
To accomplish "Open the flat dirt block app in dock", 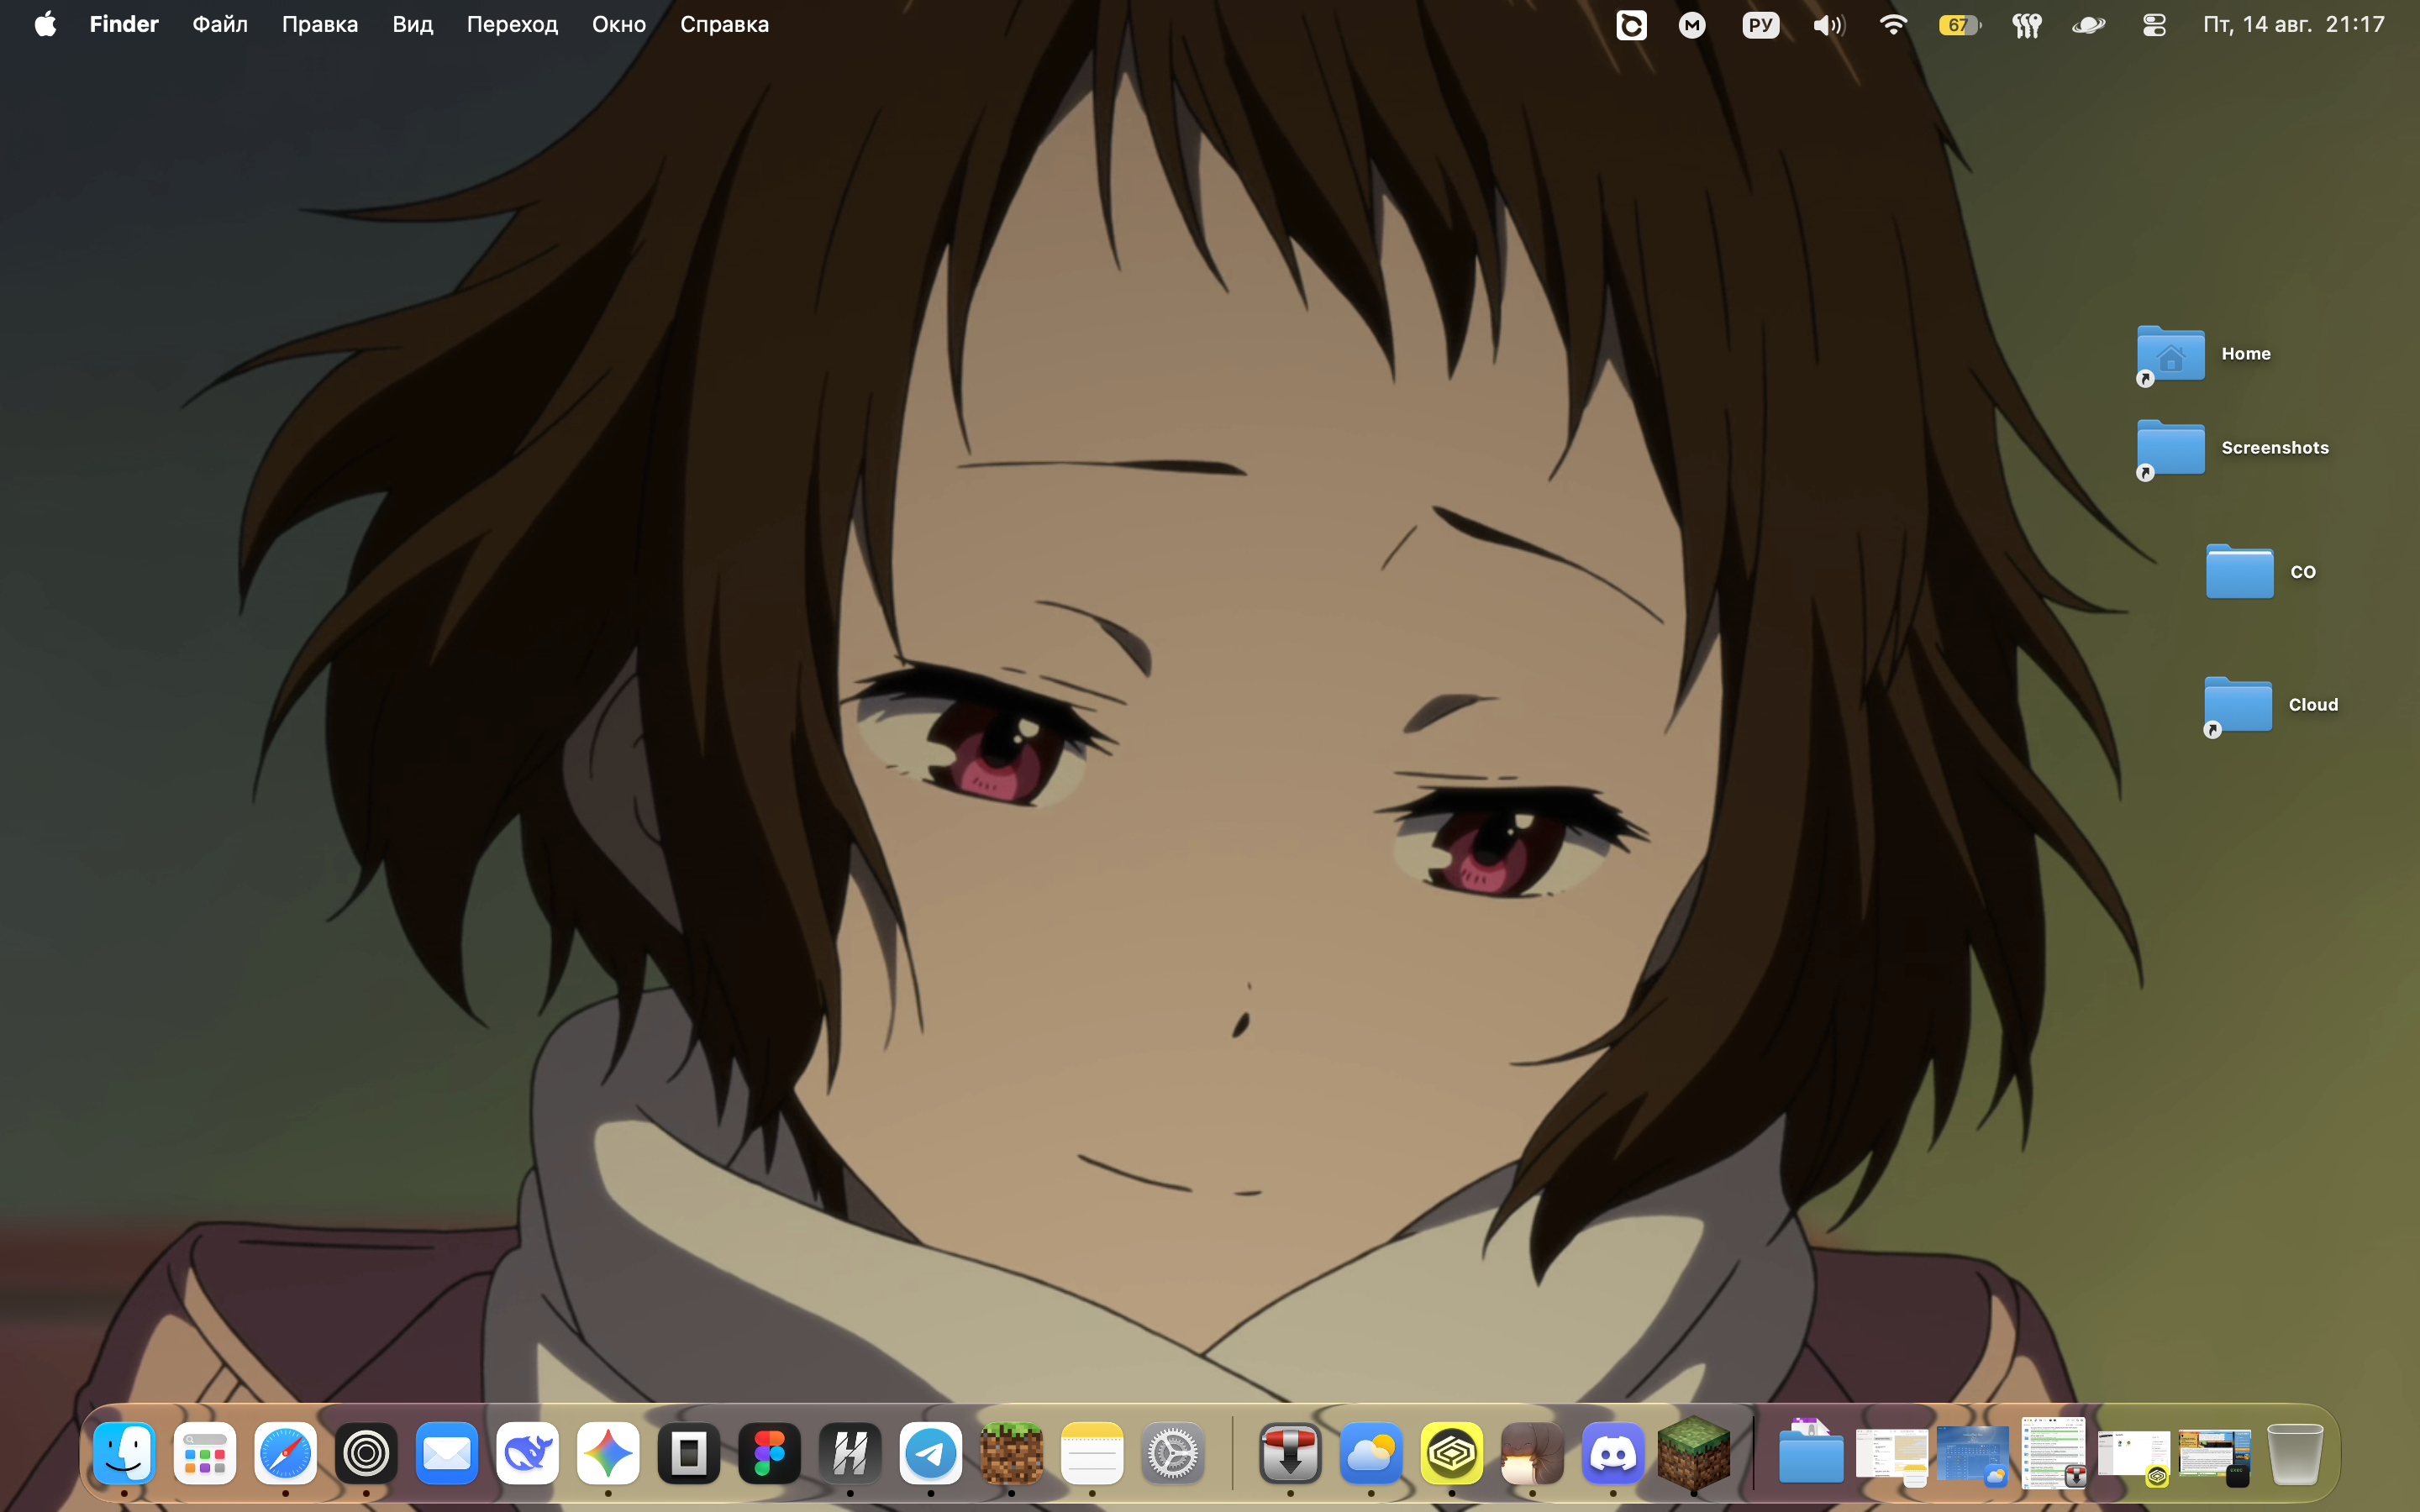I will [1011, 1453].
